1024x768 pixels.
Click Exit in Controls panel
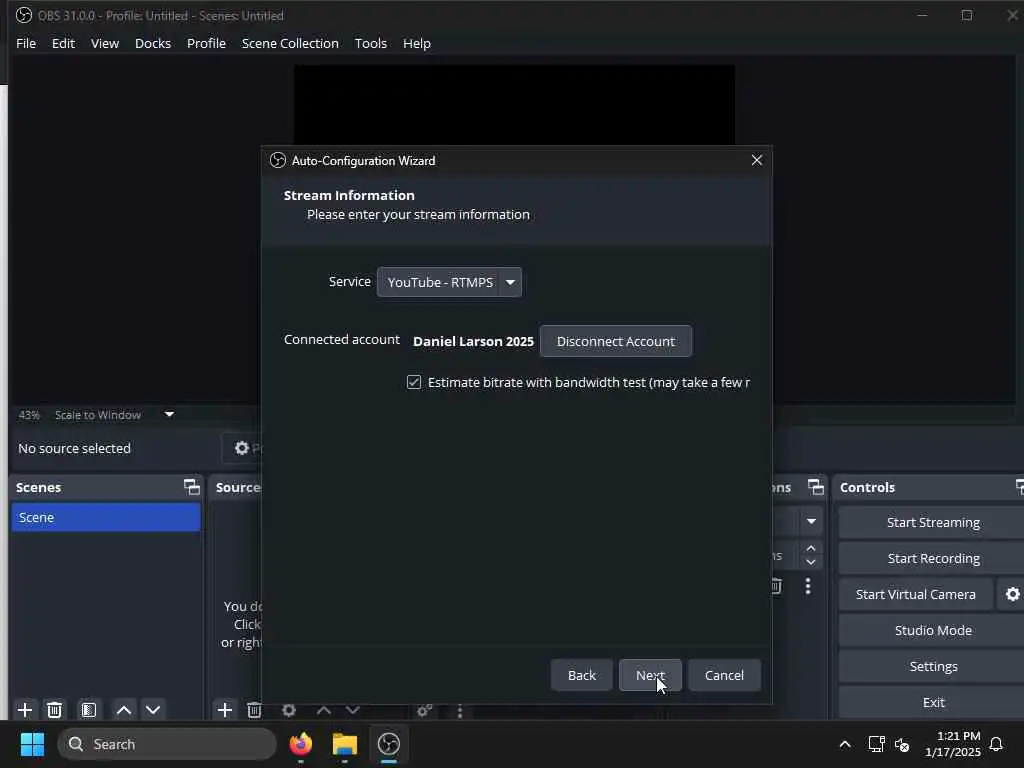click(933, 702)
